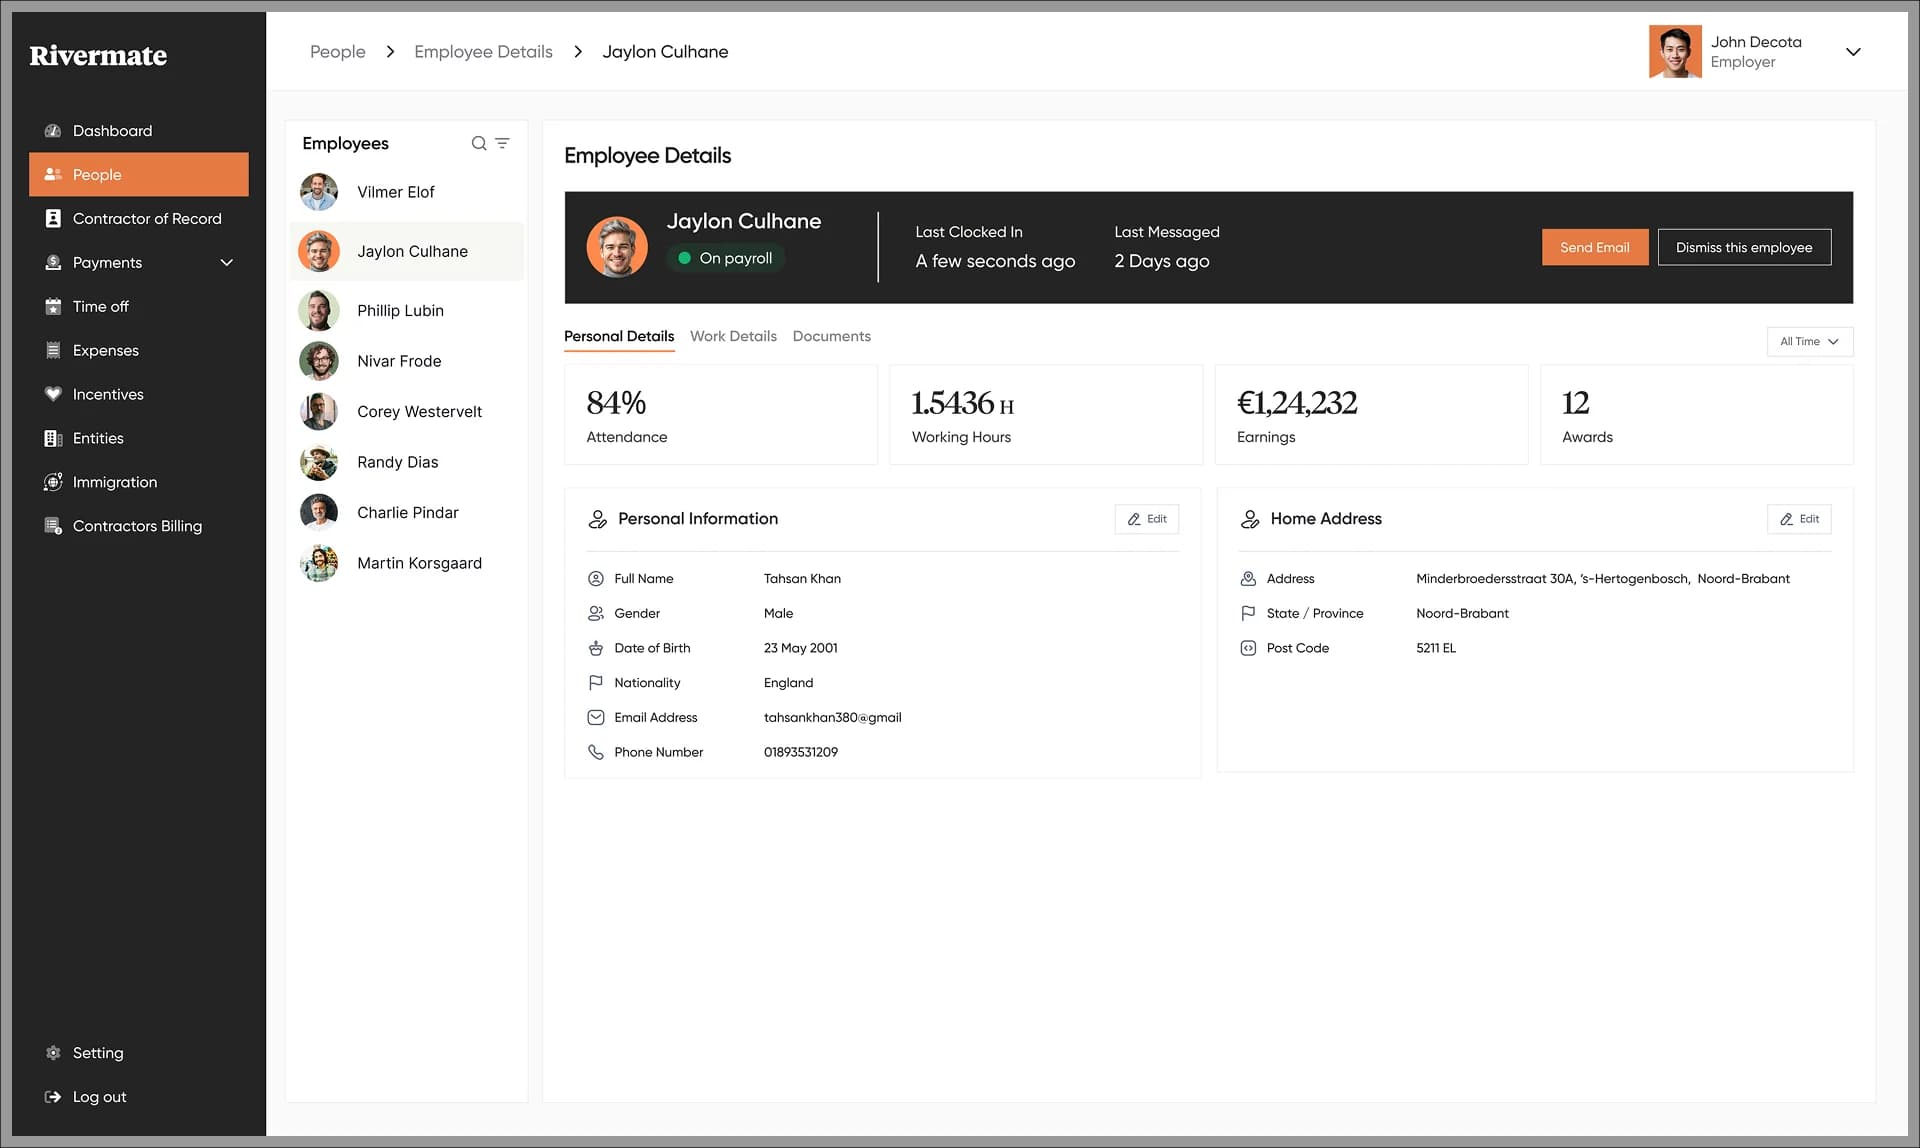The height and width of the screenshot is (1148, 1920).
Task: Select employee Randy Dias
Action: click(397, 462)
